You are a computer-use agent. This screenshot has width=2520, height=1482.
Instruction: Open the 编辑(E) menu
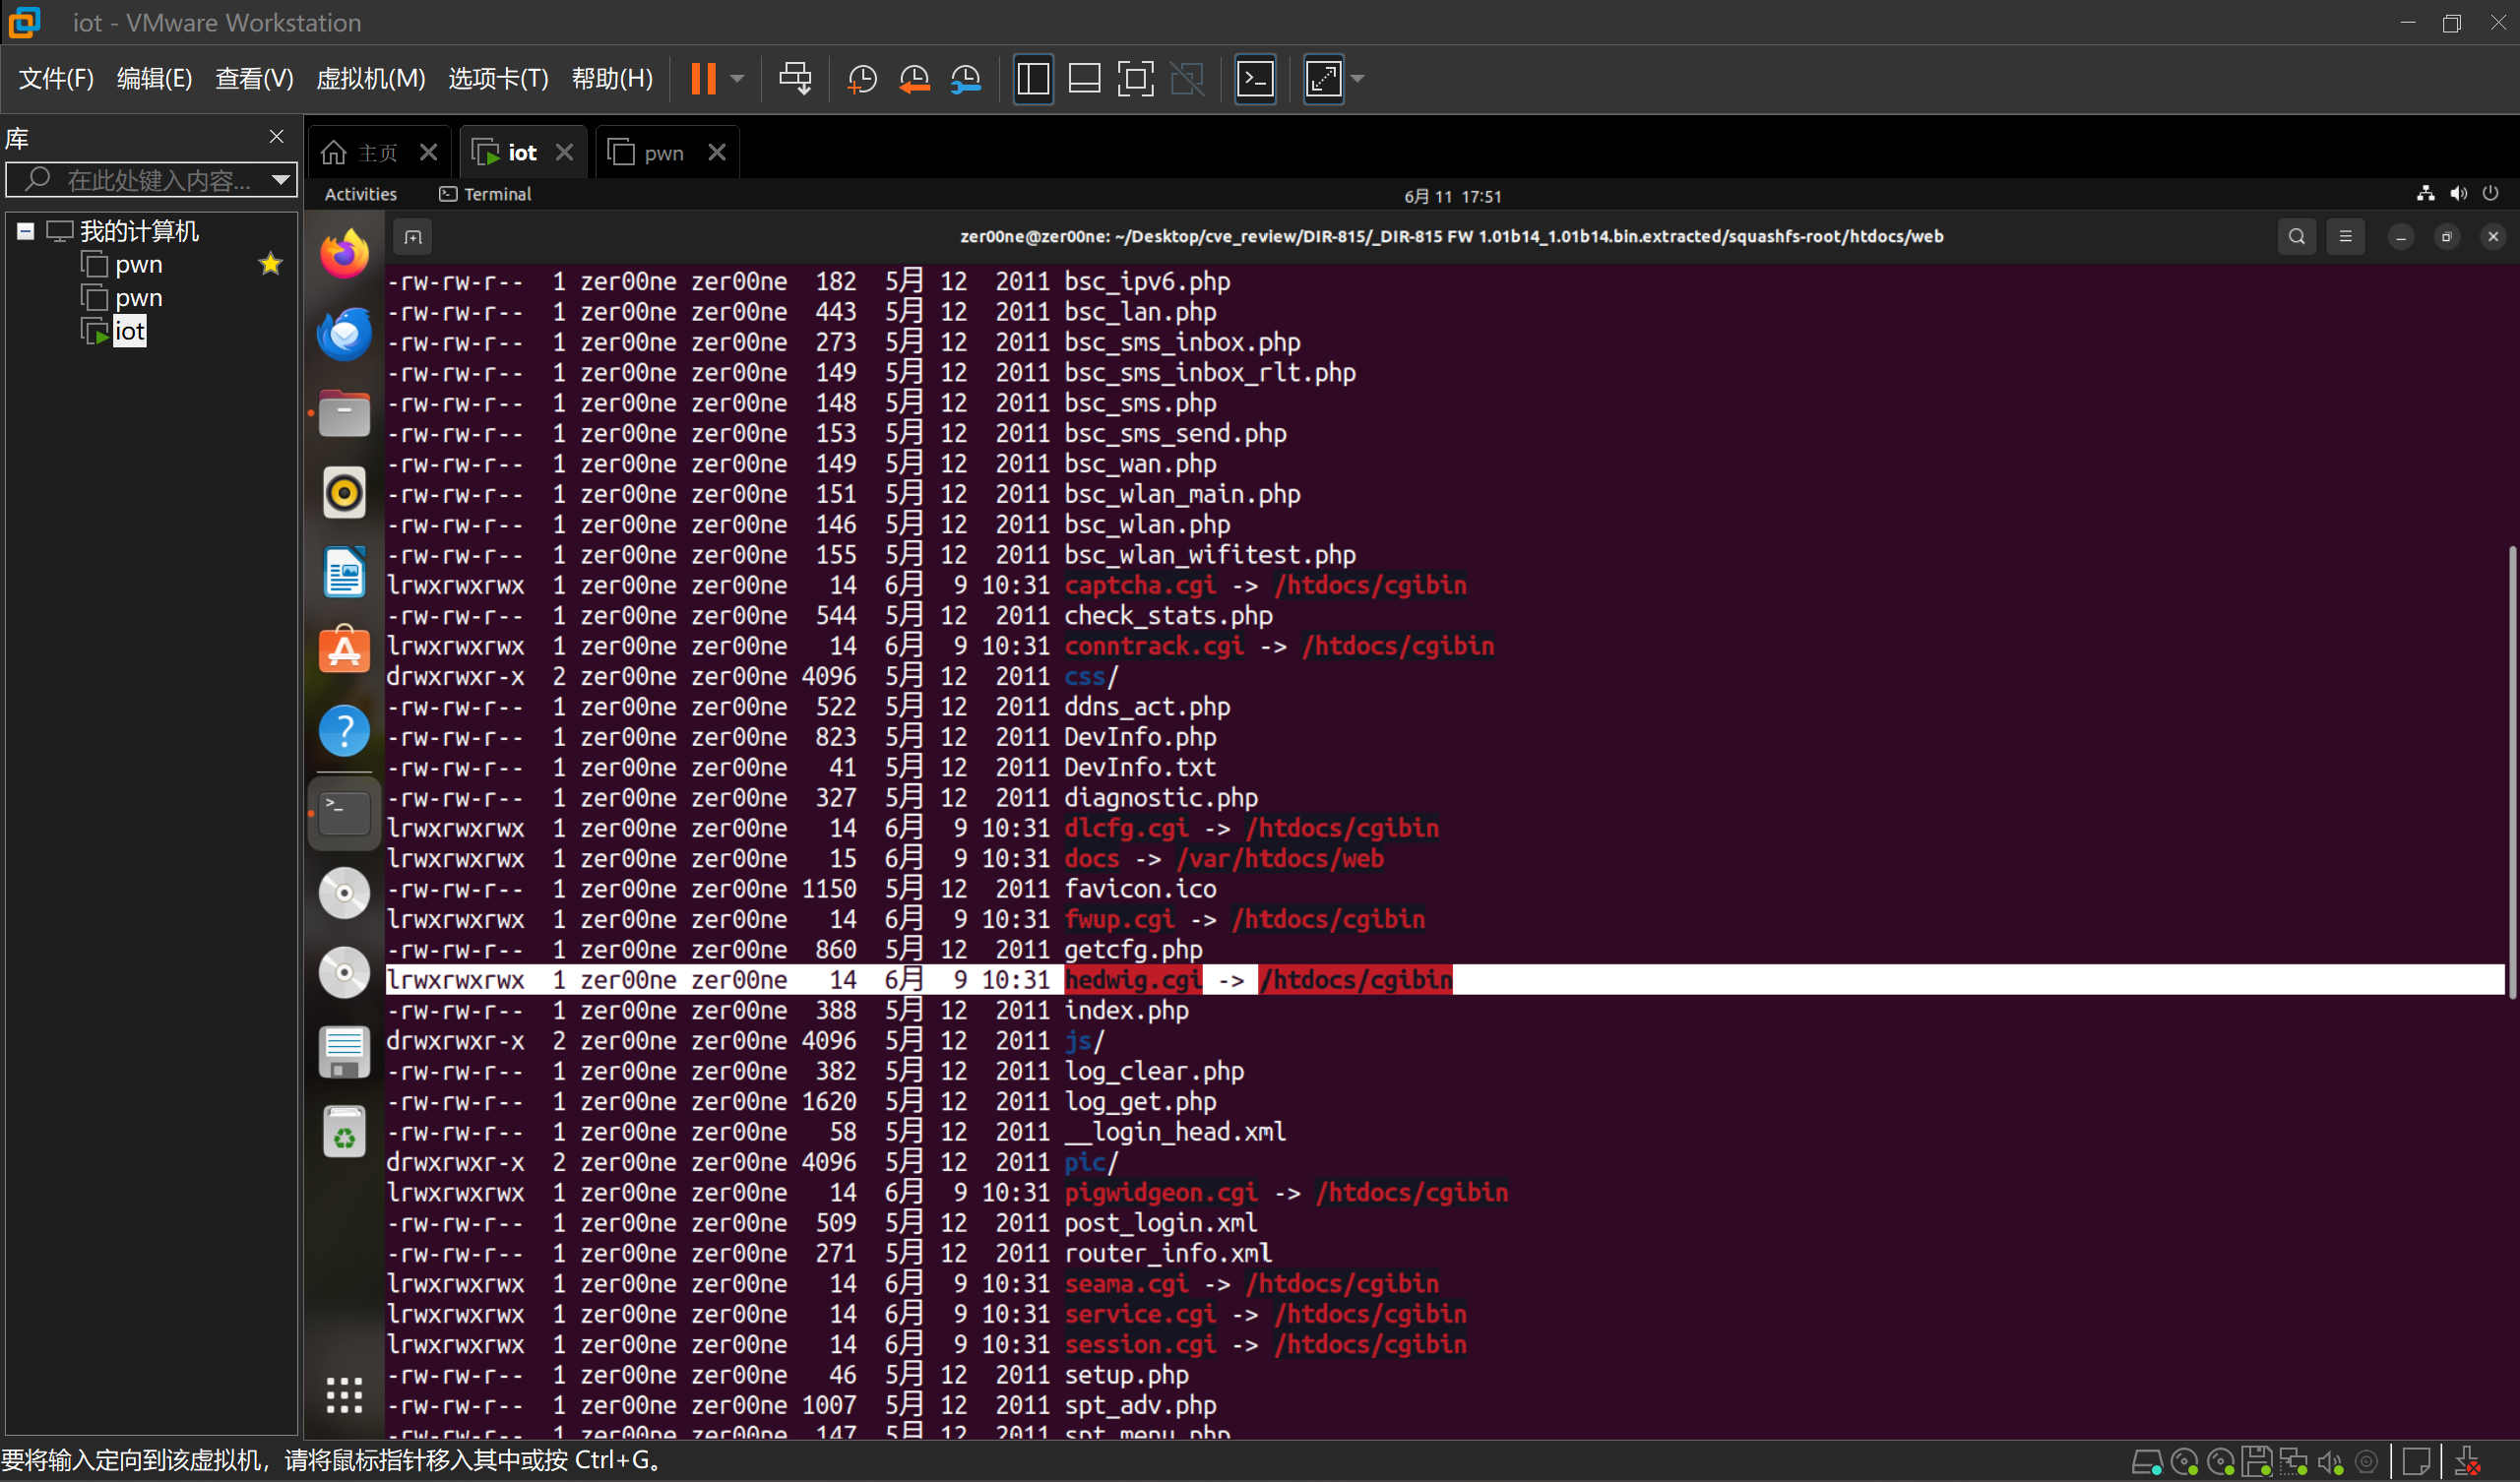click(x=154, y=78)
